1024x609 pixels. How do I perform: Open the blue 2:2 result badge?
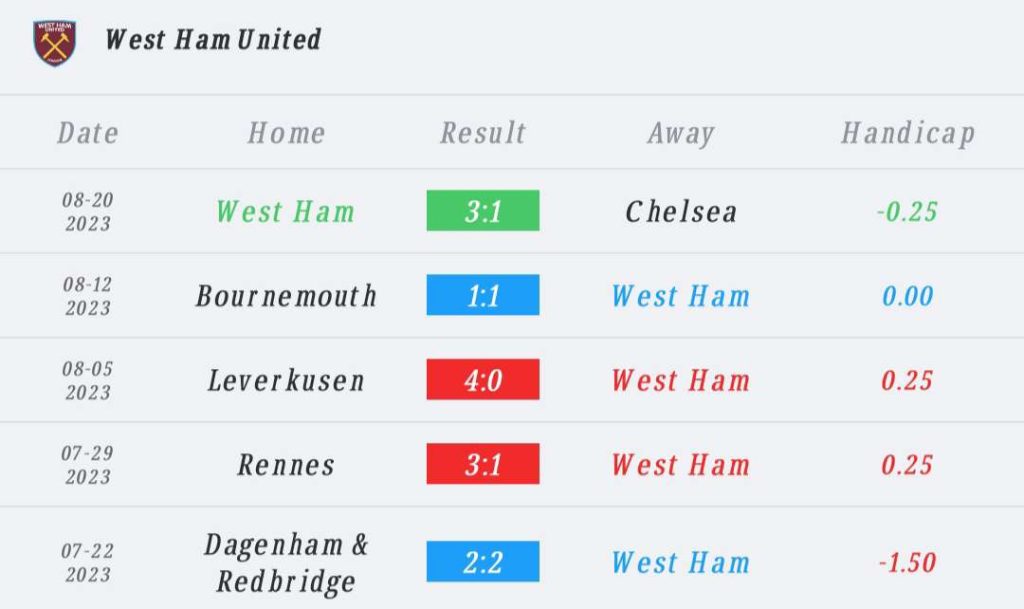tap(483, 561)
